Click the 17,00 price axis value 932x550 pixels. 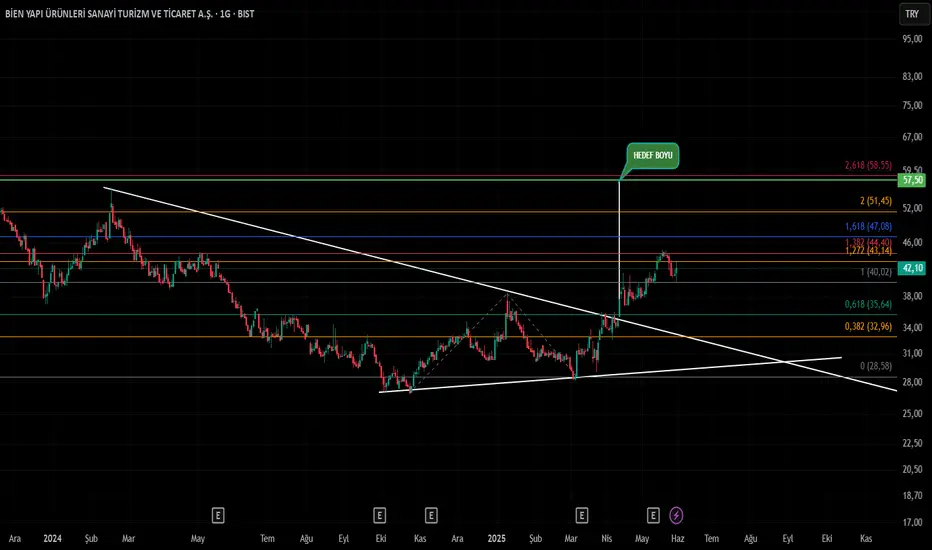(912, 522)
